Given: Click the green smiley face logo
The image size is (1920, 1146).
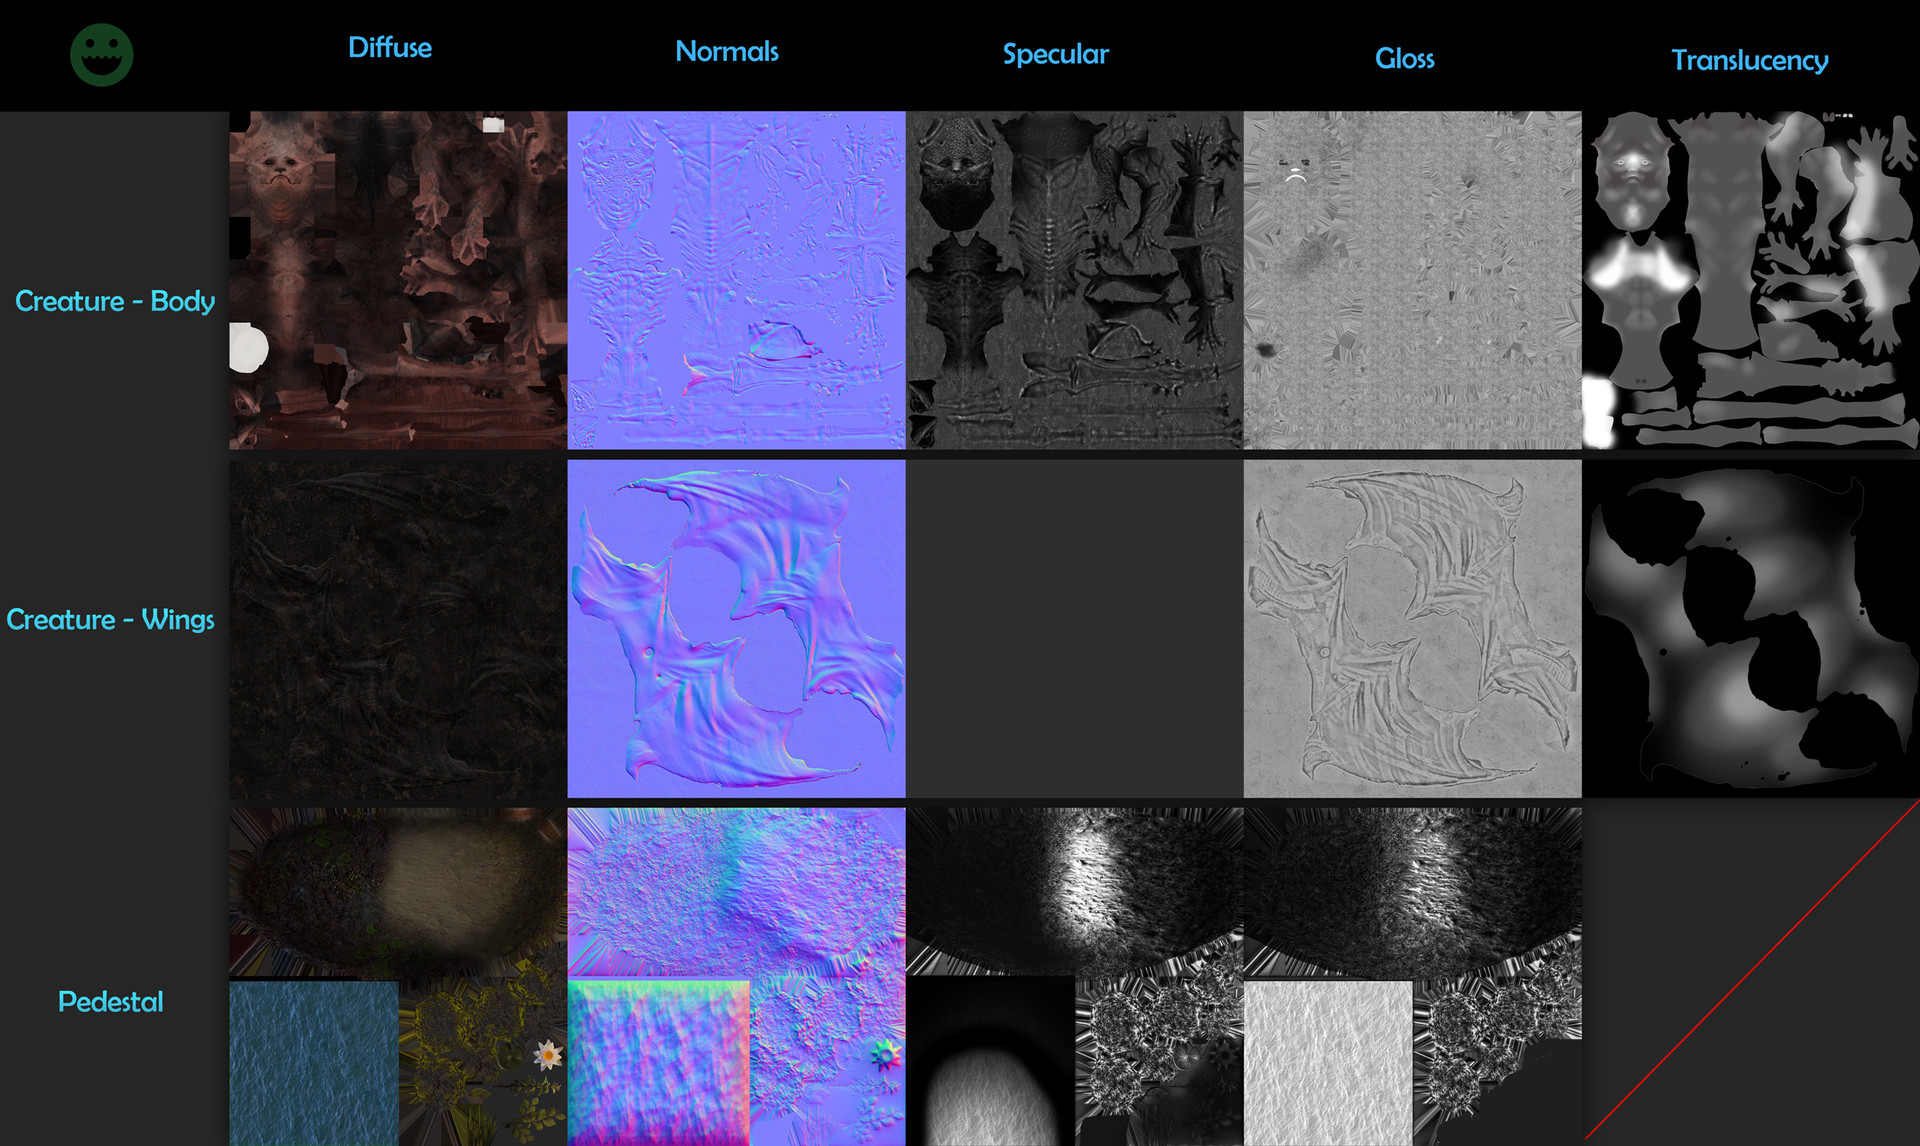Looking at the screenshot, I should tap(101, 55).
